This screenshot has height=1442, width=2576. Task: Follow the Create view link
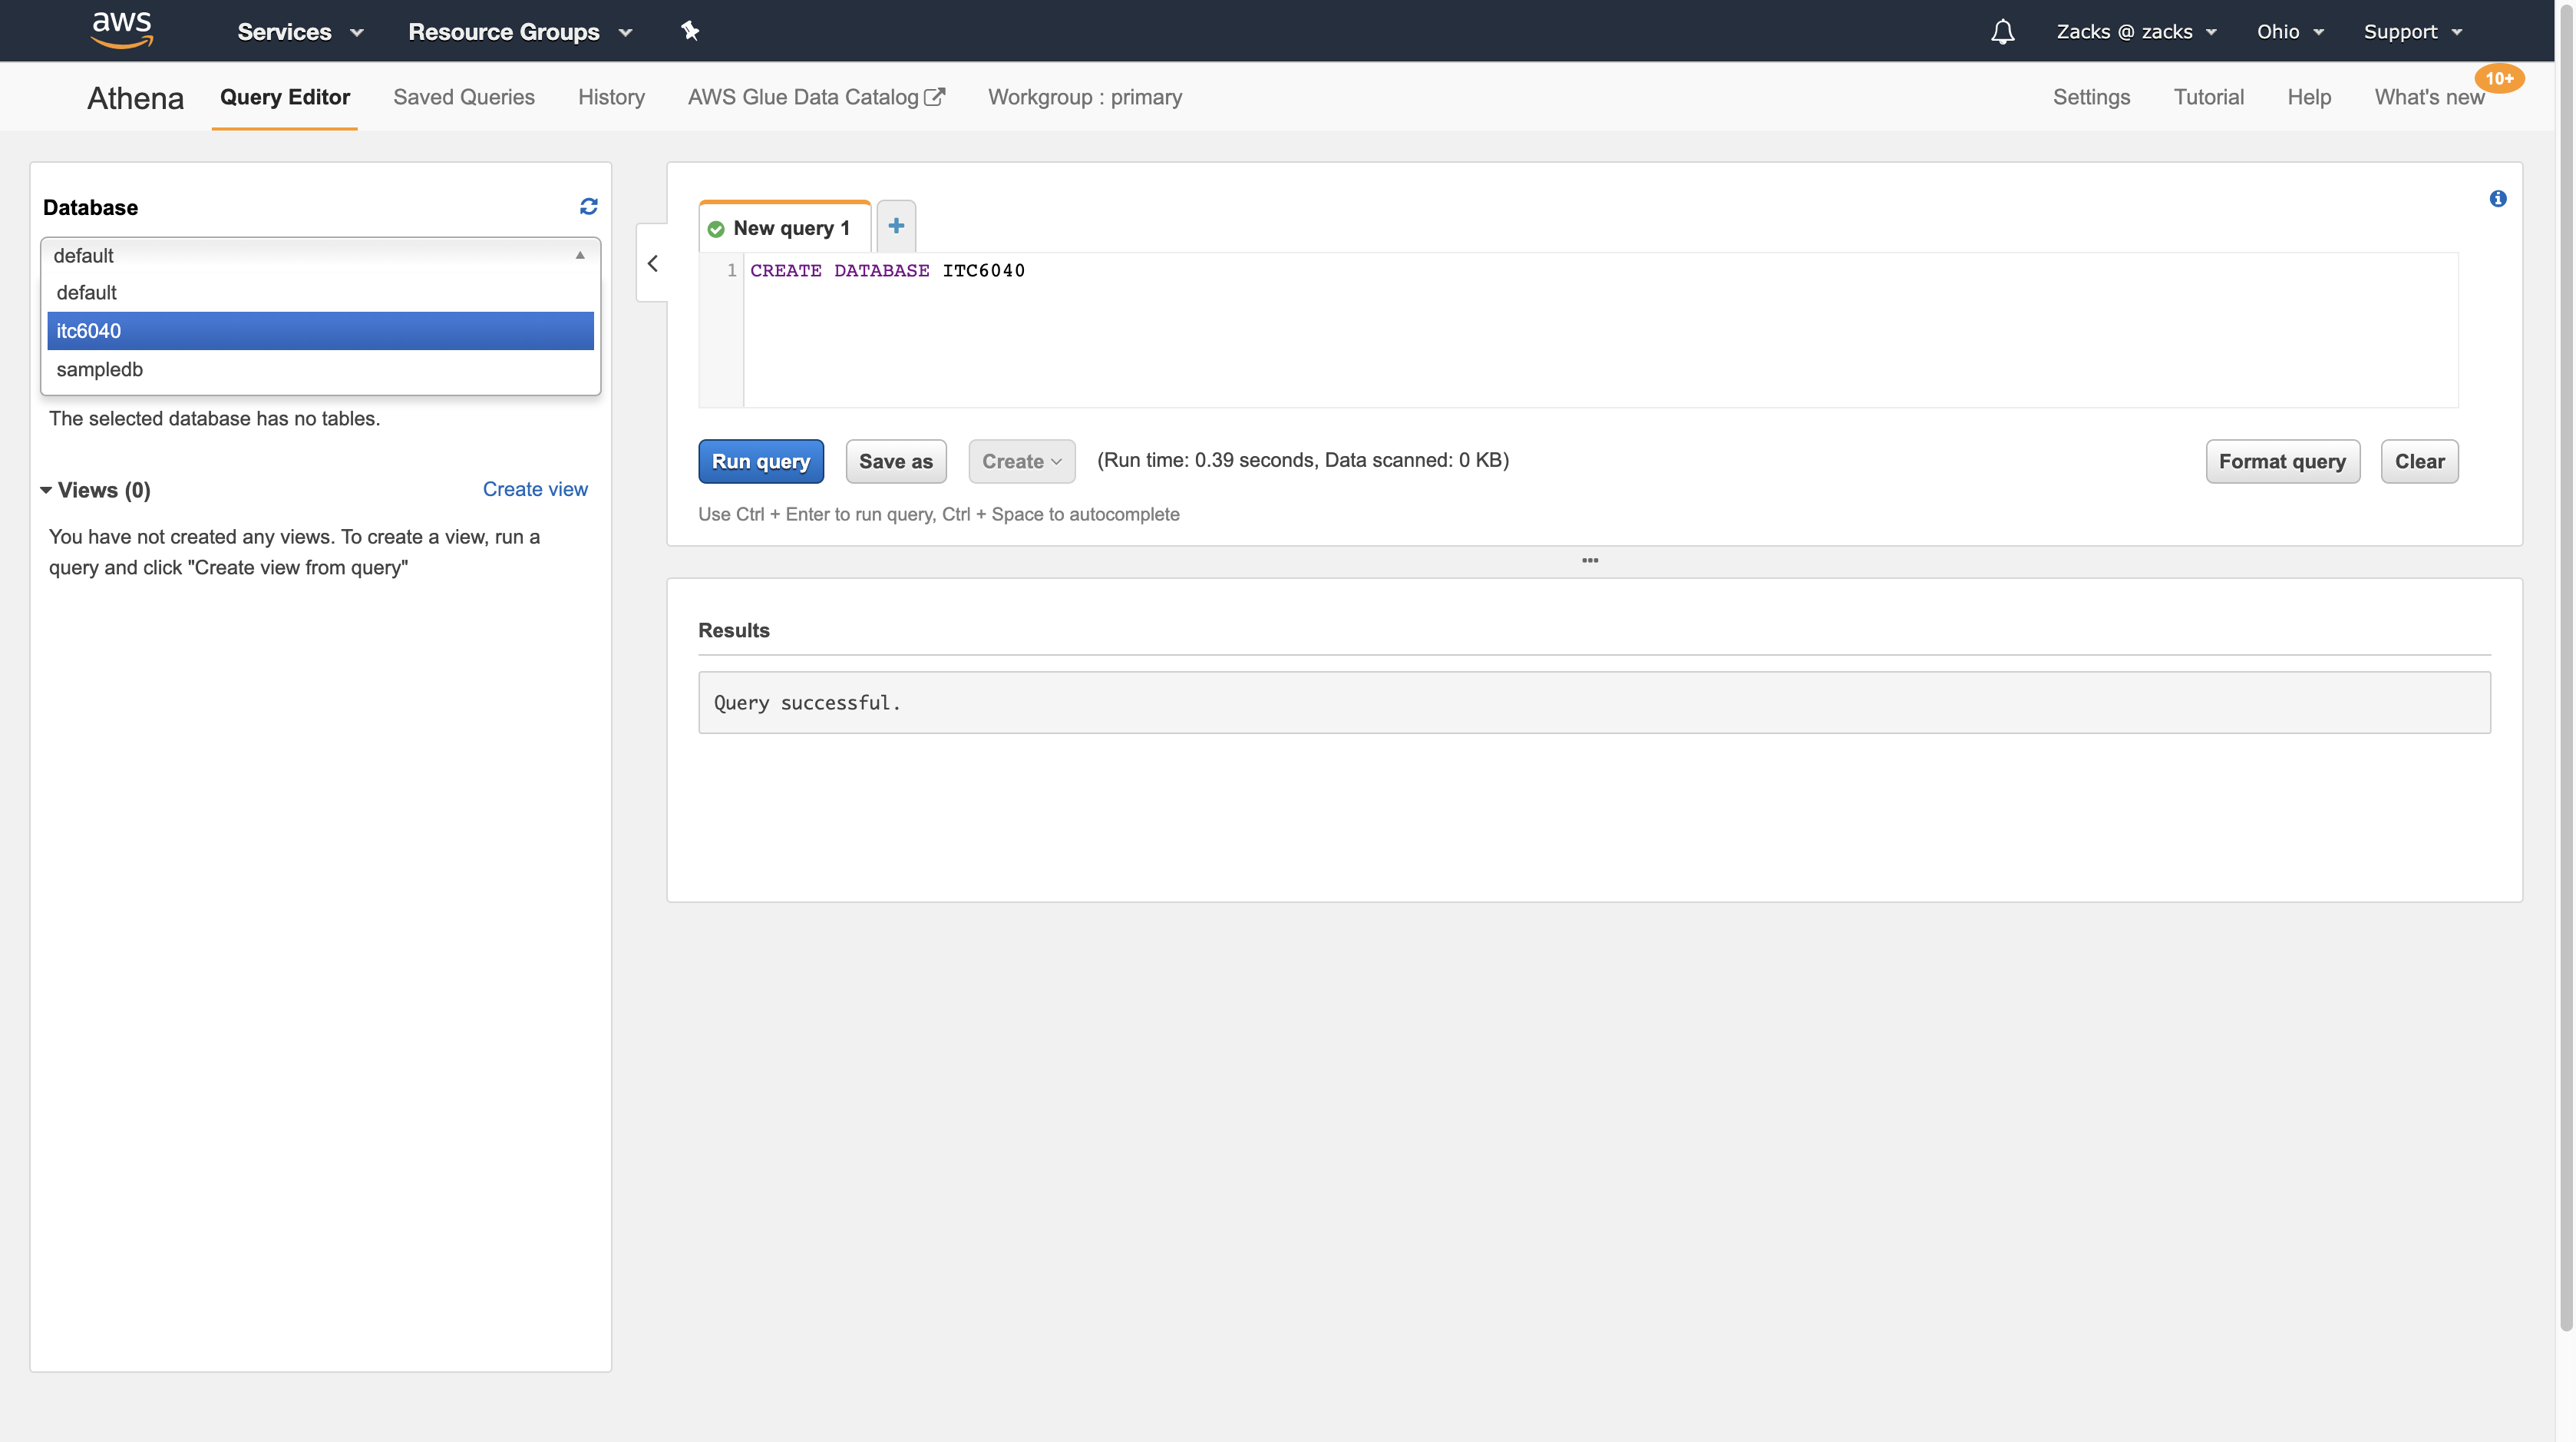535,489
